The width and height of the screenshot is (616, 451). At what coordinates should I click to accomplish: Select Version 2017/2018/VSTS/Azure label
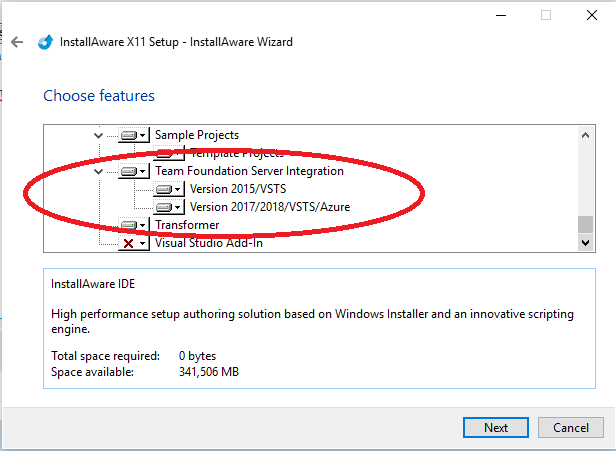270,207
